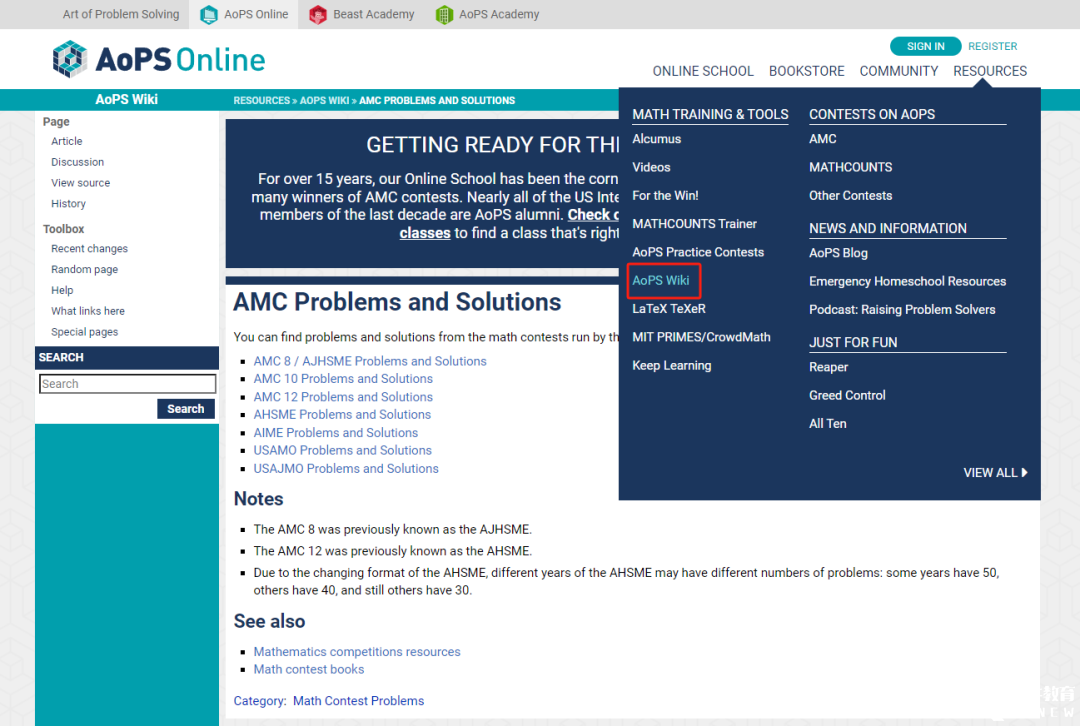Click the Beast Academy red icon
The image size is (1080, 726).
point(318,14)
